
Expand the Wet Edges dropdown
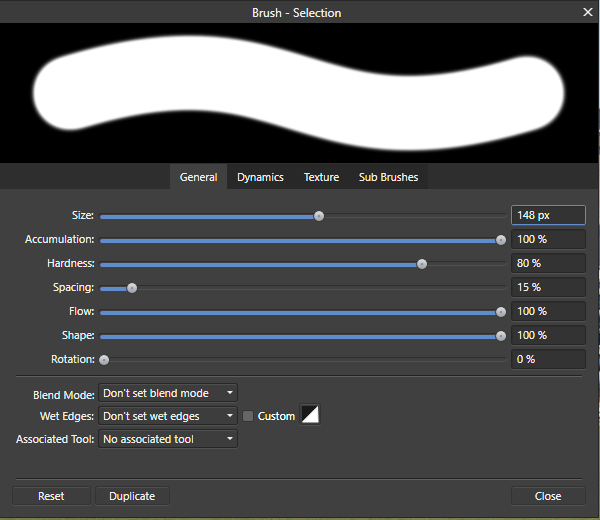168,416
